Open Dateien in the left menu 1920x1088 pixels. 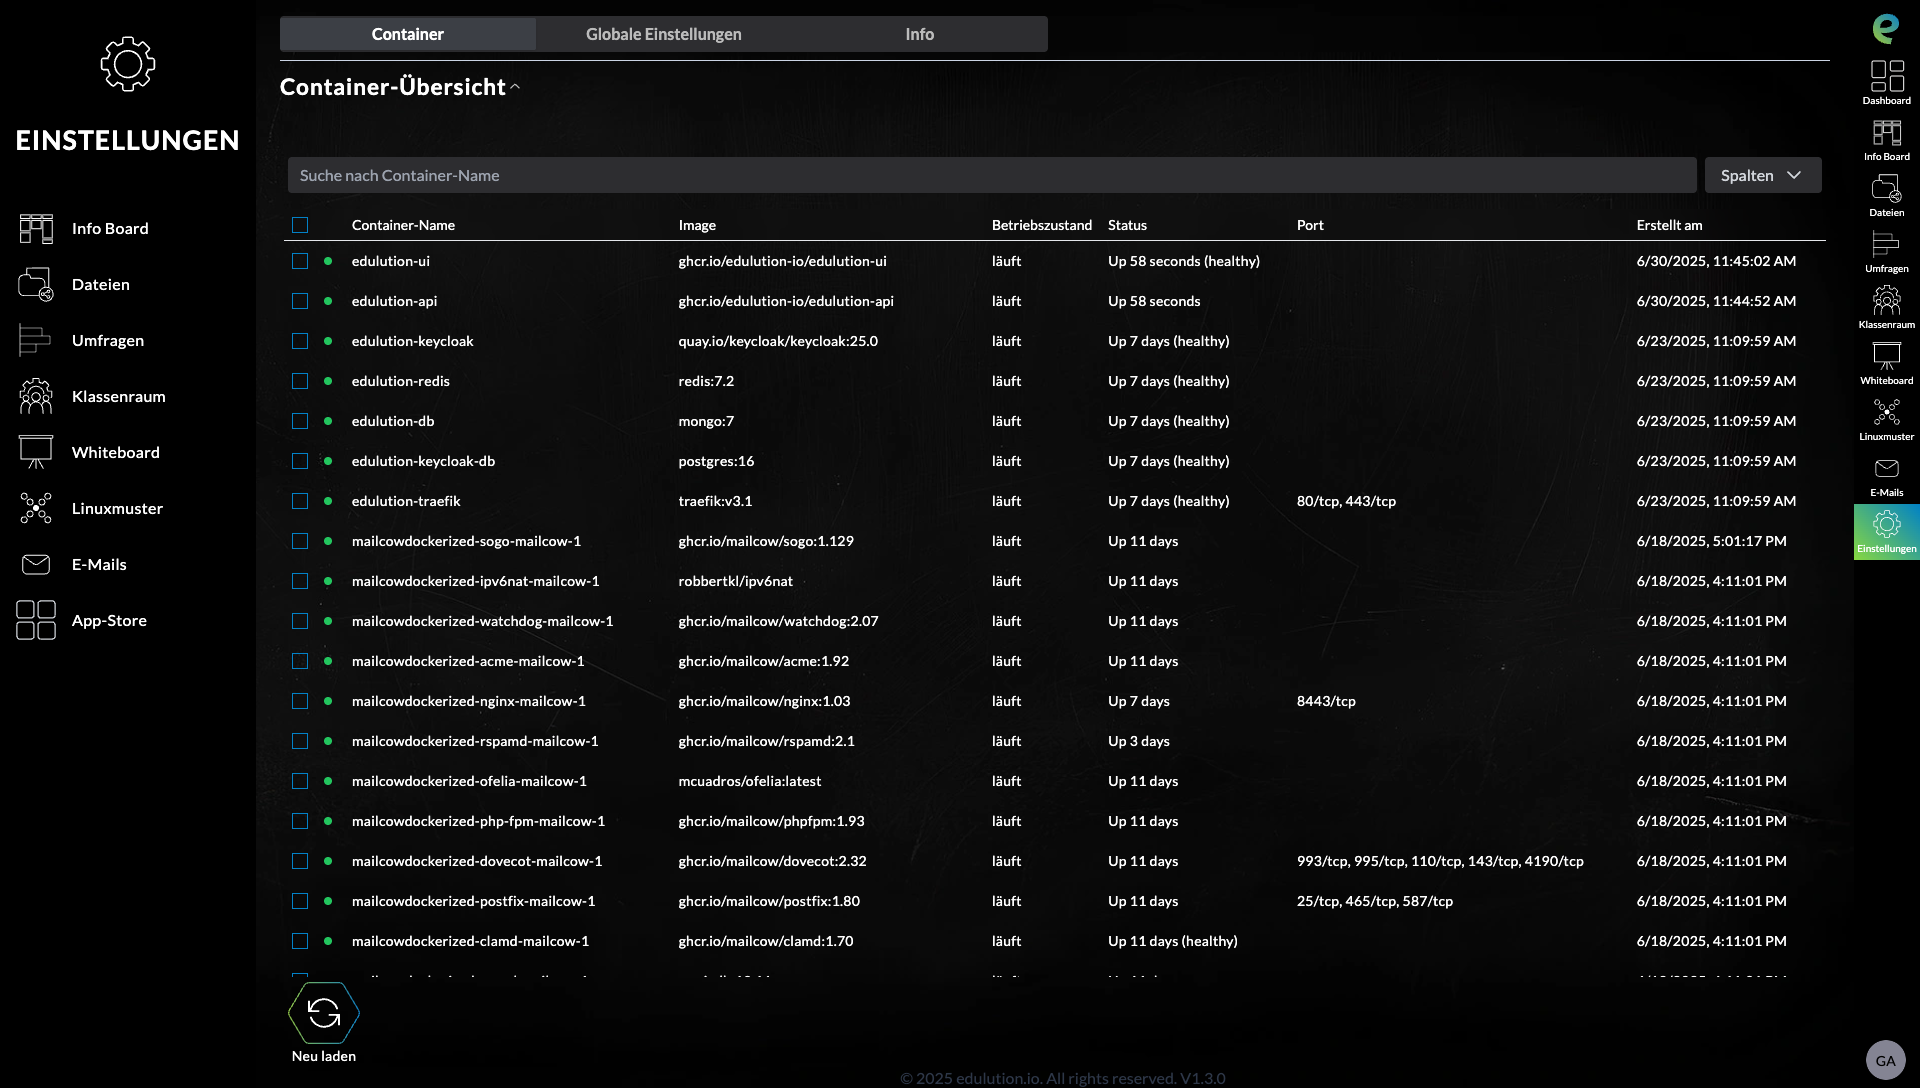point(101,285)
